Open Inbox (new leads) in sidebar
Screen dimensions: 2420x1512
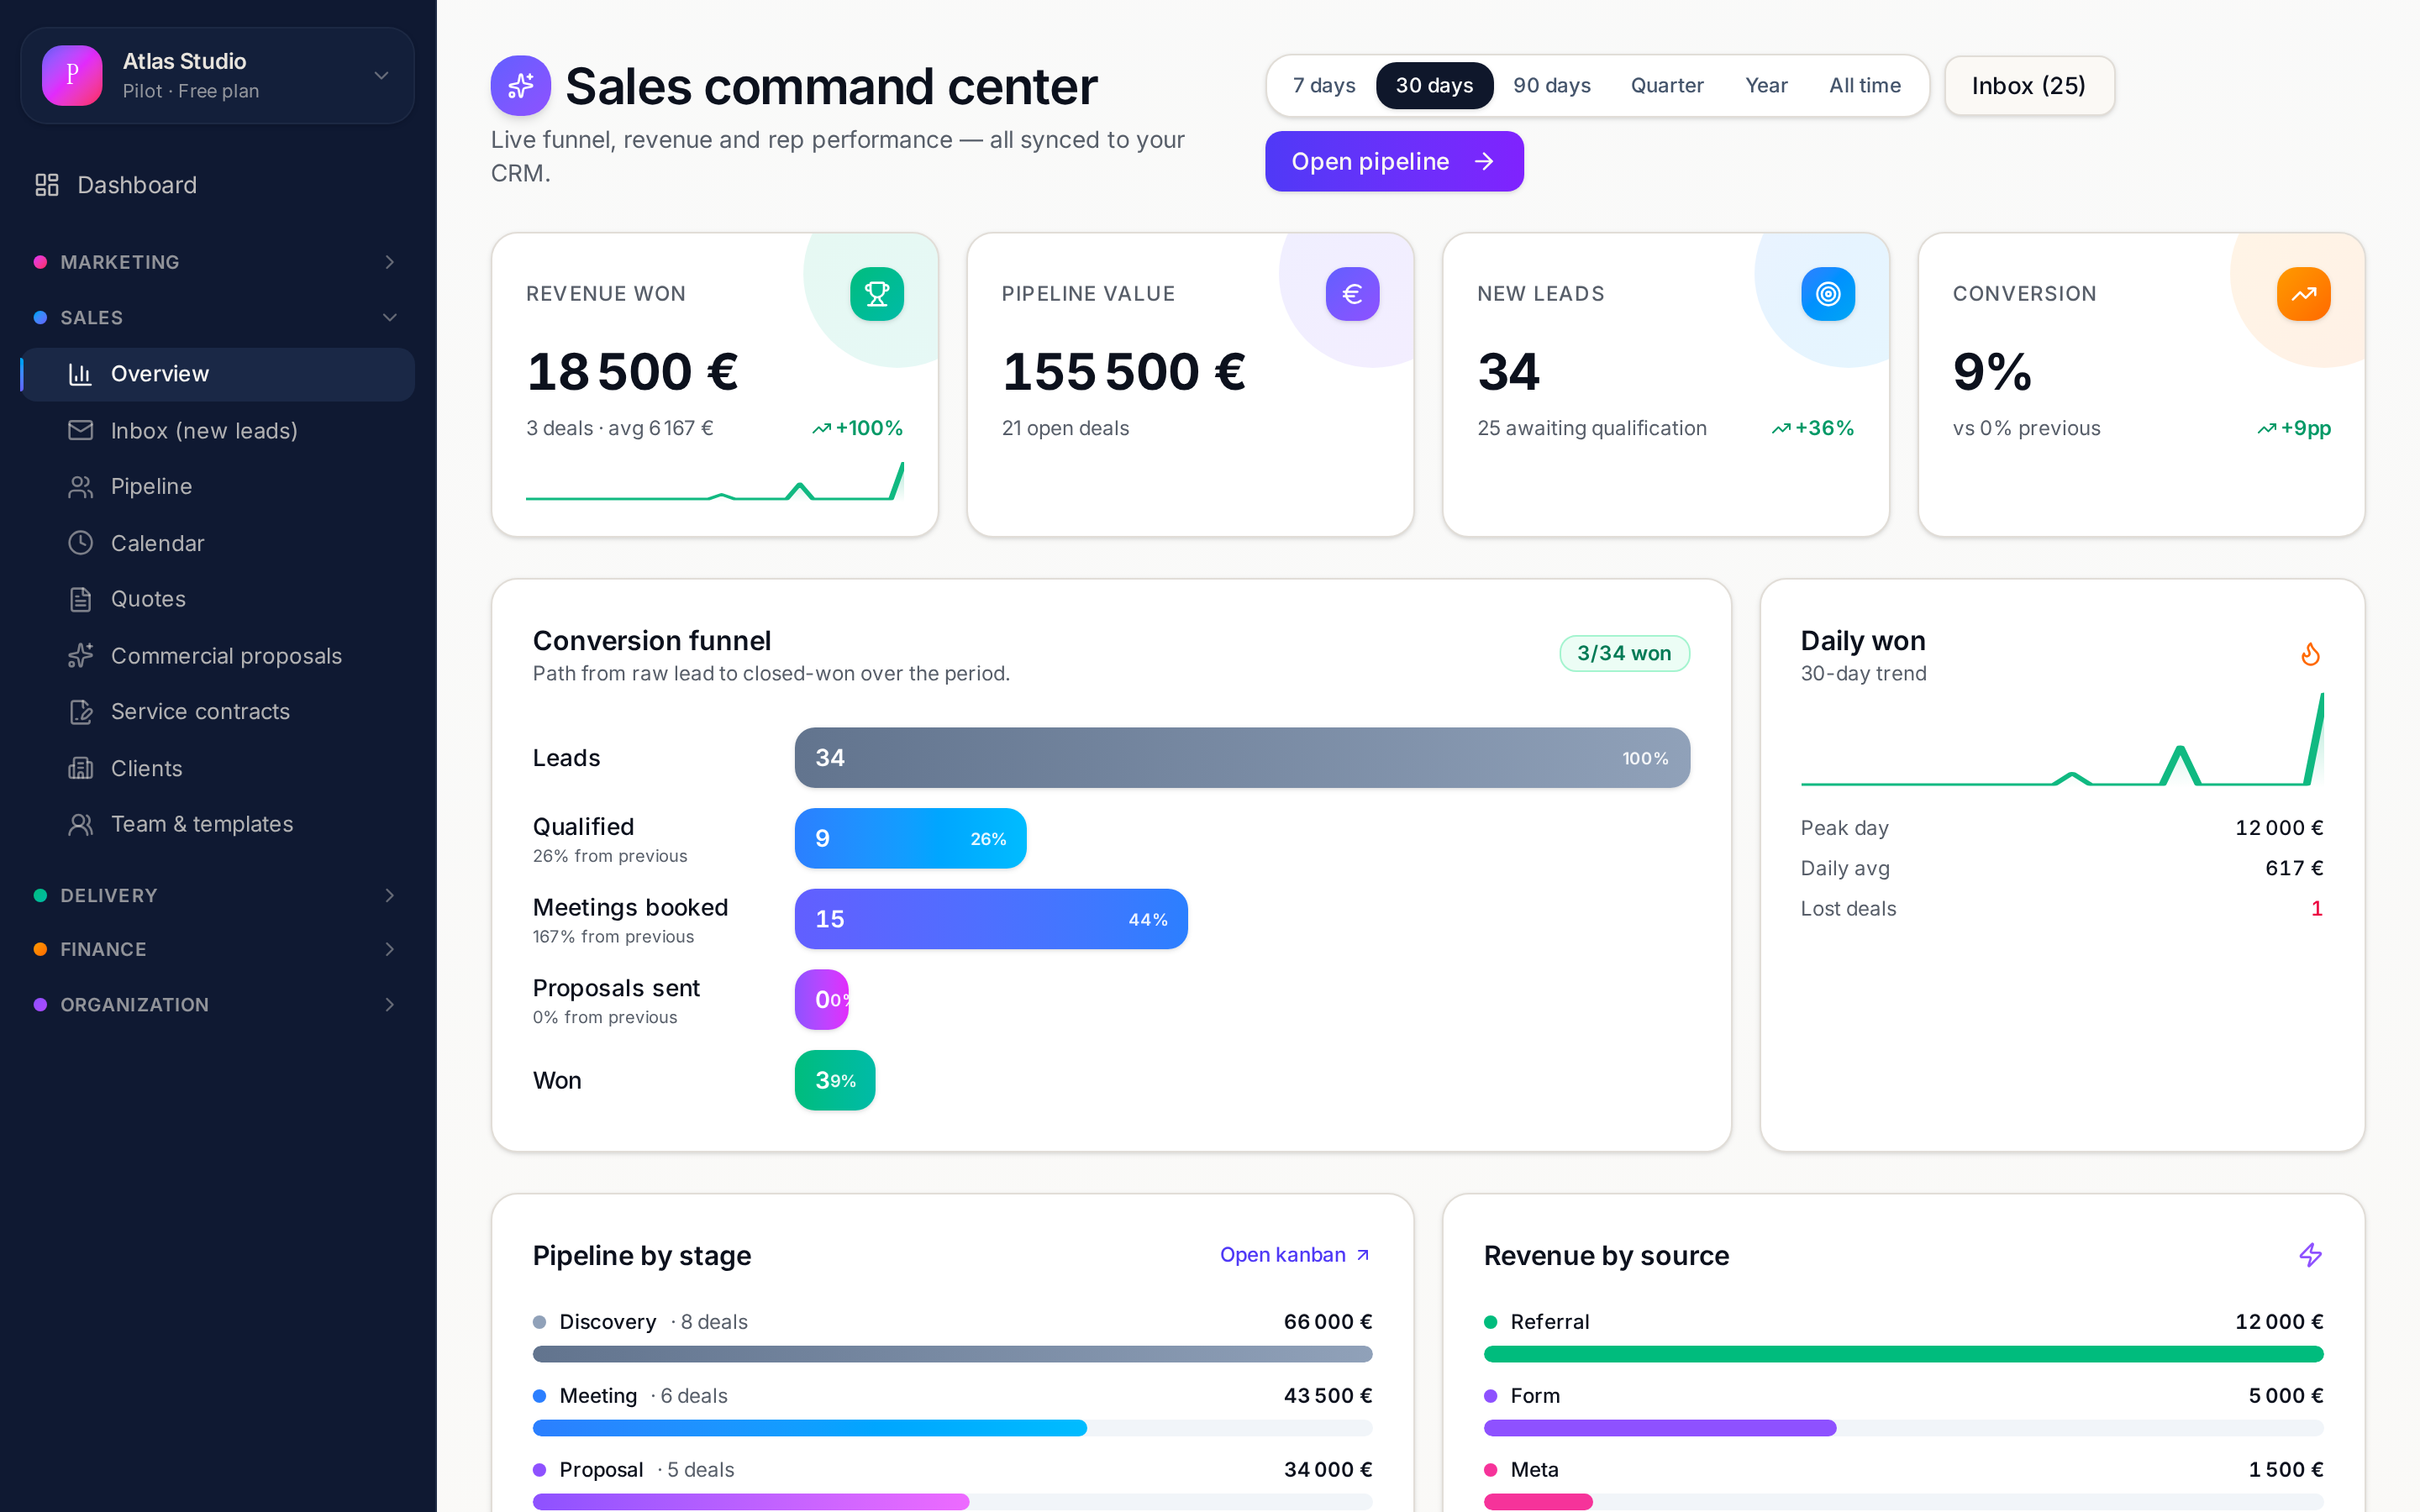(x=217, y=430)
